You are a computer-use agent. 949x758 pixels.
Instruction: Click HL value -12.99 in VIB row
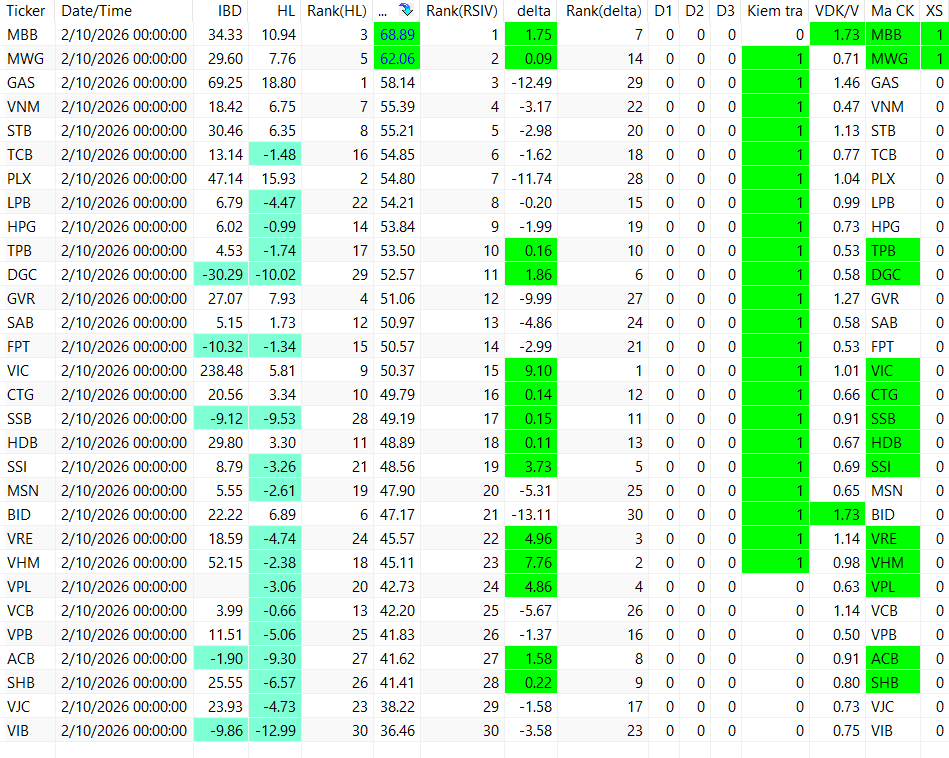[x=275, y=731]
